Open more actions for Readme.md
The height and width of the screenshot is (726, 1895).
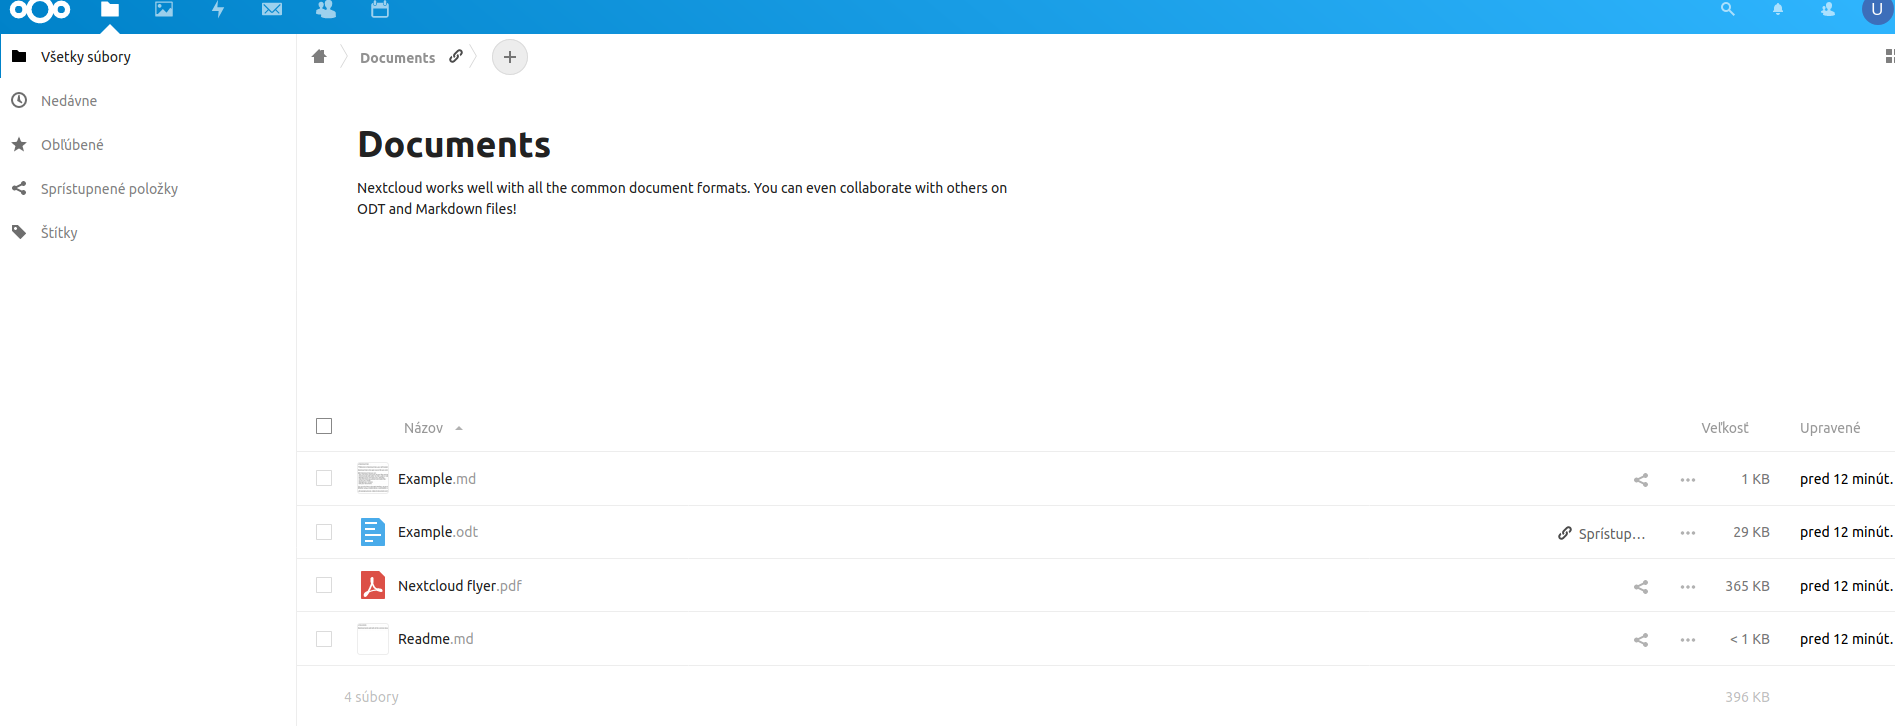pyautogui.click(x=1688, y=640)
